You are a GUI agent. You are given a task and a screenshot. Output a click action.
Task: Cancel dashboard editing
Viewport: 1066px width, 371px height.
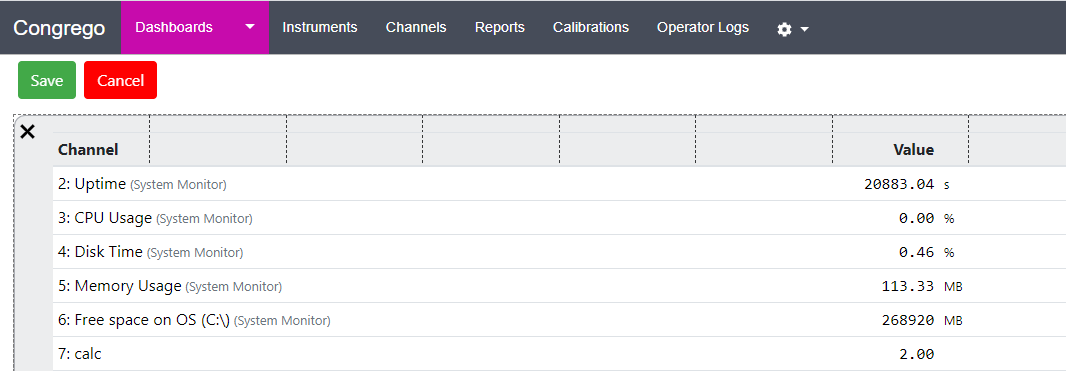[120, 80]
